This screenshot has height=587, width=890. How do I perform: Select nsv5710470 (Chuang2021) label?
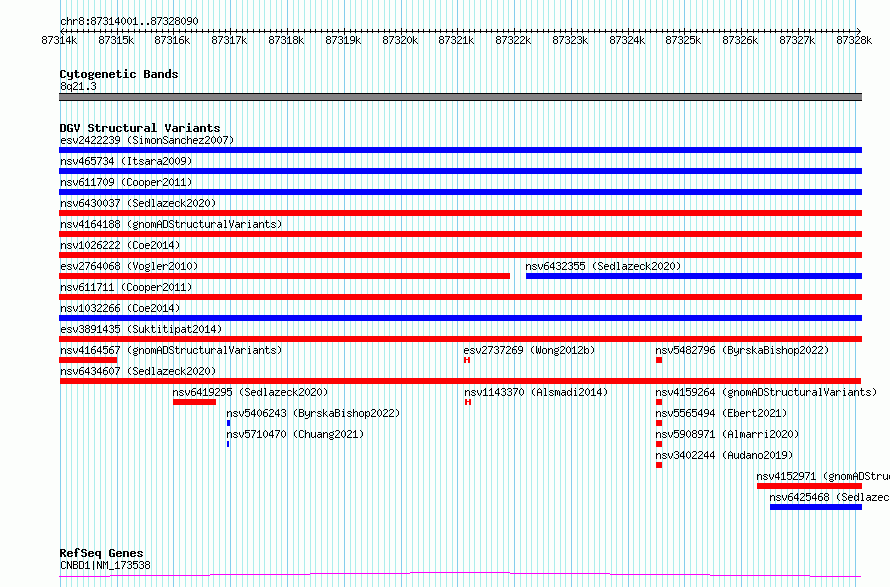point(295,434)
